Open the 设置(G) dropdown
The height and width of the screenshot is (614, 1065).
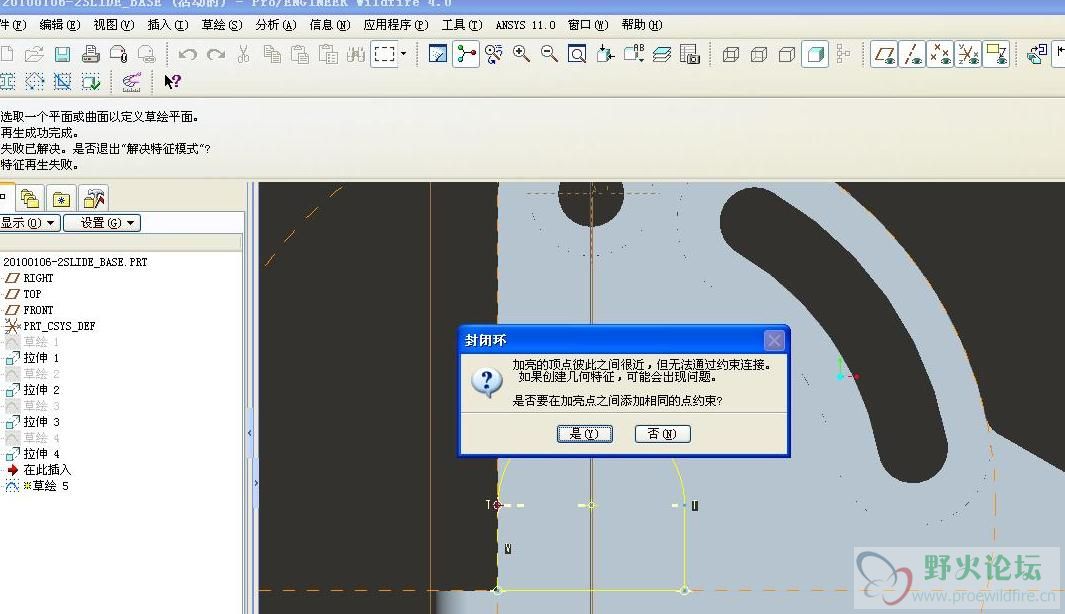point(102,223)
